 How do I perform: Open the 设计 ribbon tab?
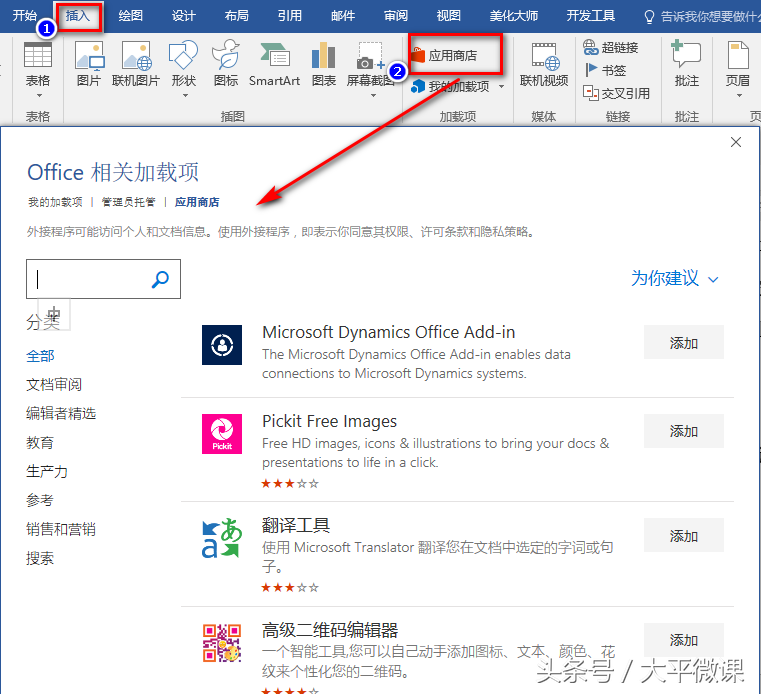tap(183, 16)
